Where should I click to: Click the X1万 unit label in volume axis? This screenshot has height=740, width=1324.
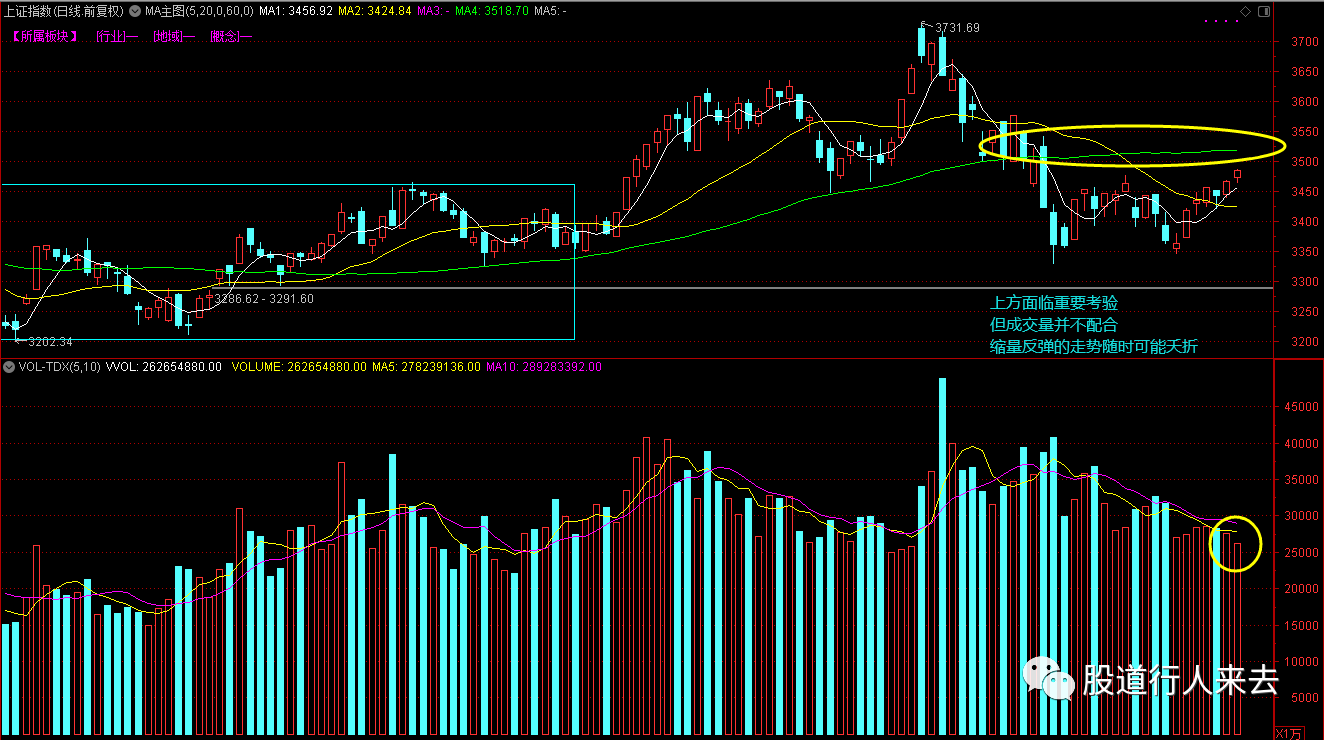pyautogui.click(x=1291, y=732)
